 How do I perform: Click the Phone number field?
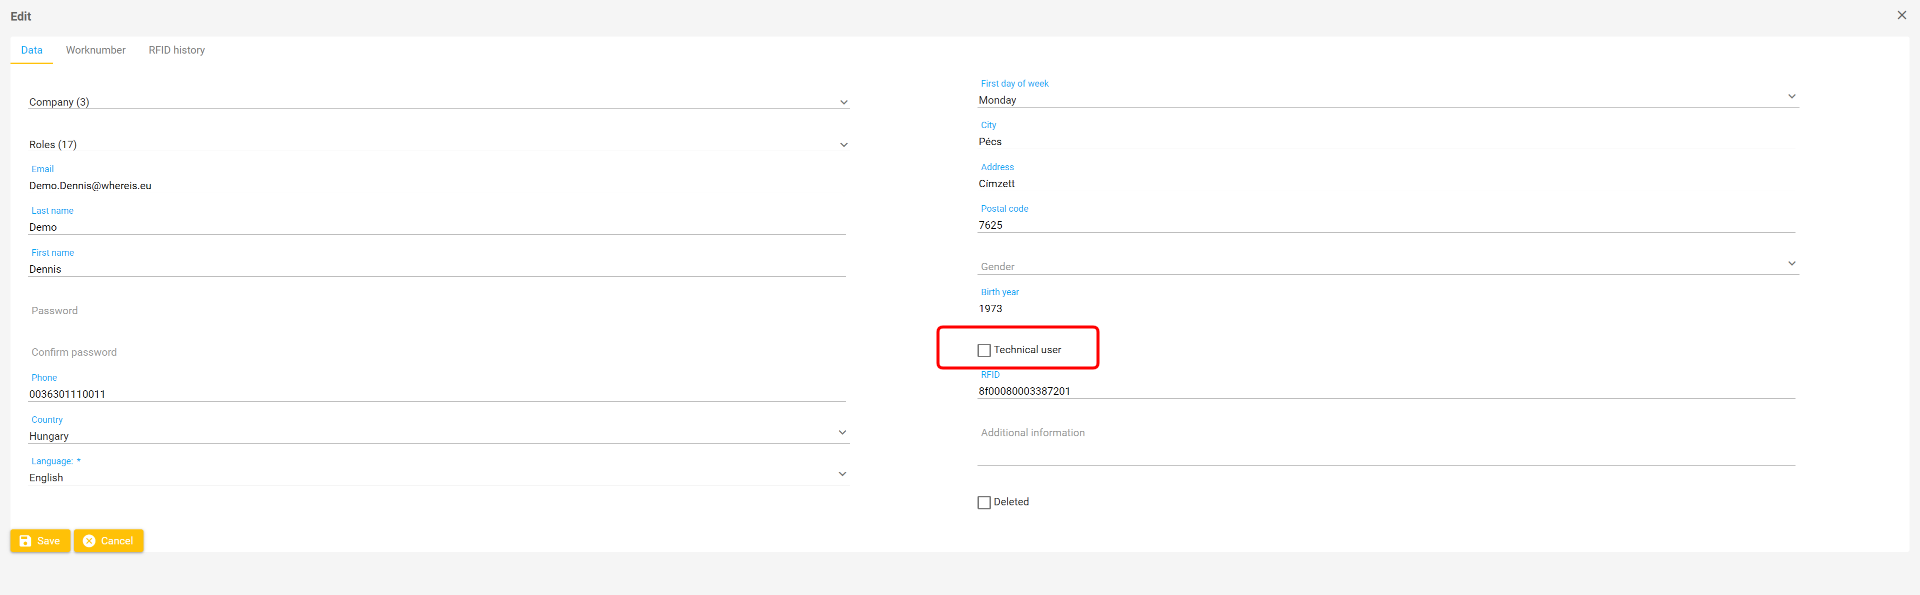click(x=436, y=394)
